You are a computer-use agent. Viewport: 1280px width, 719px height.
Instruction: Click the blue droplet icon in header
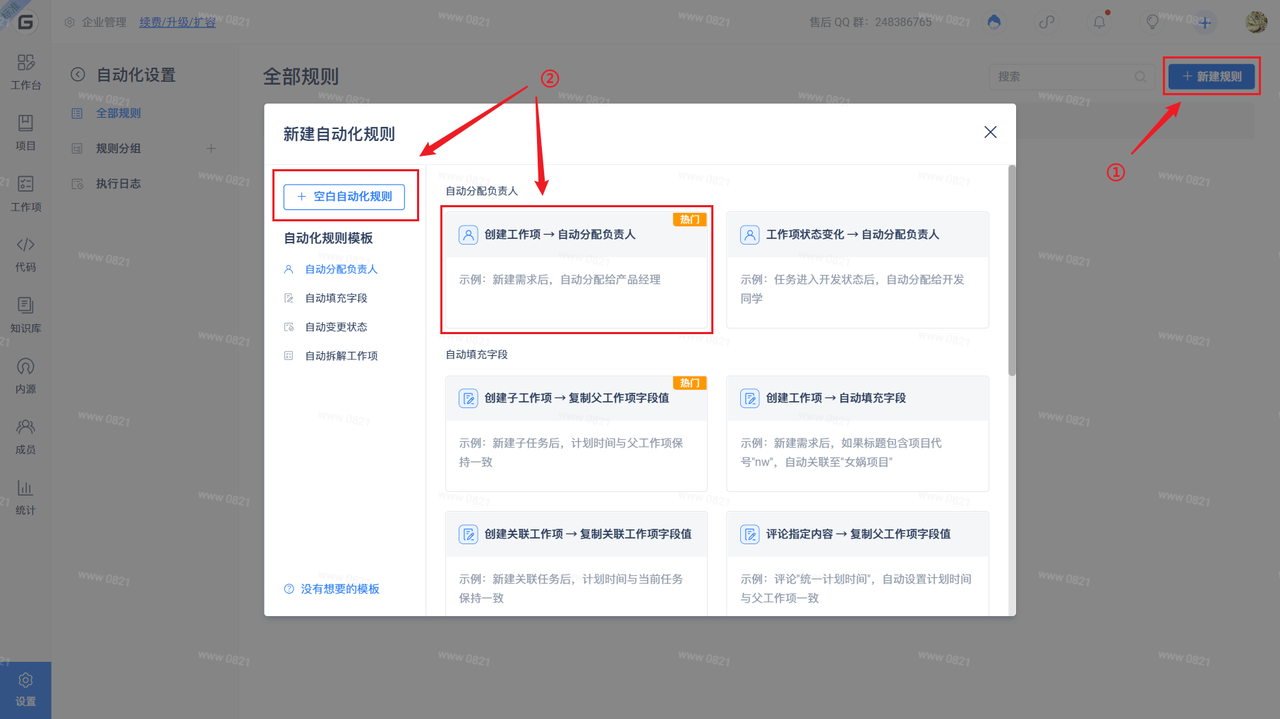pos(995,22)
